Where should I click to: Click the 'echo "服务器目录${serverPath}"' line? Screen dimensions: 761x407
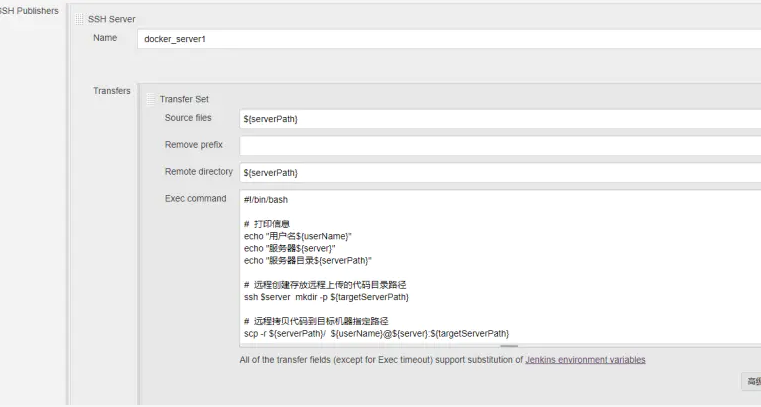pos(308,260)
